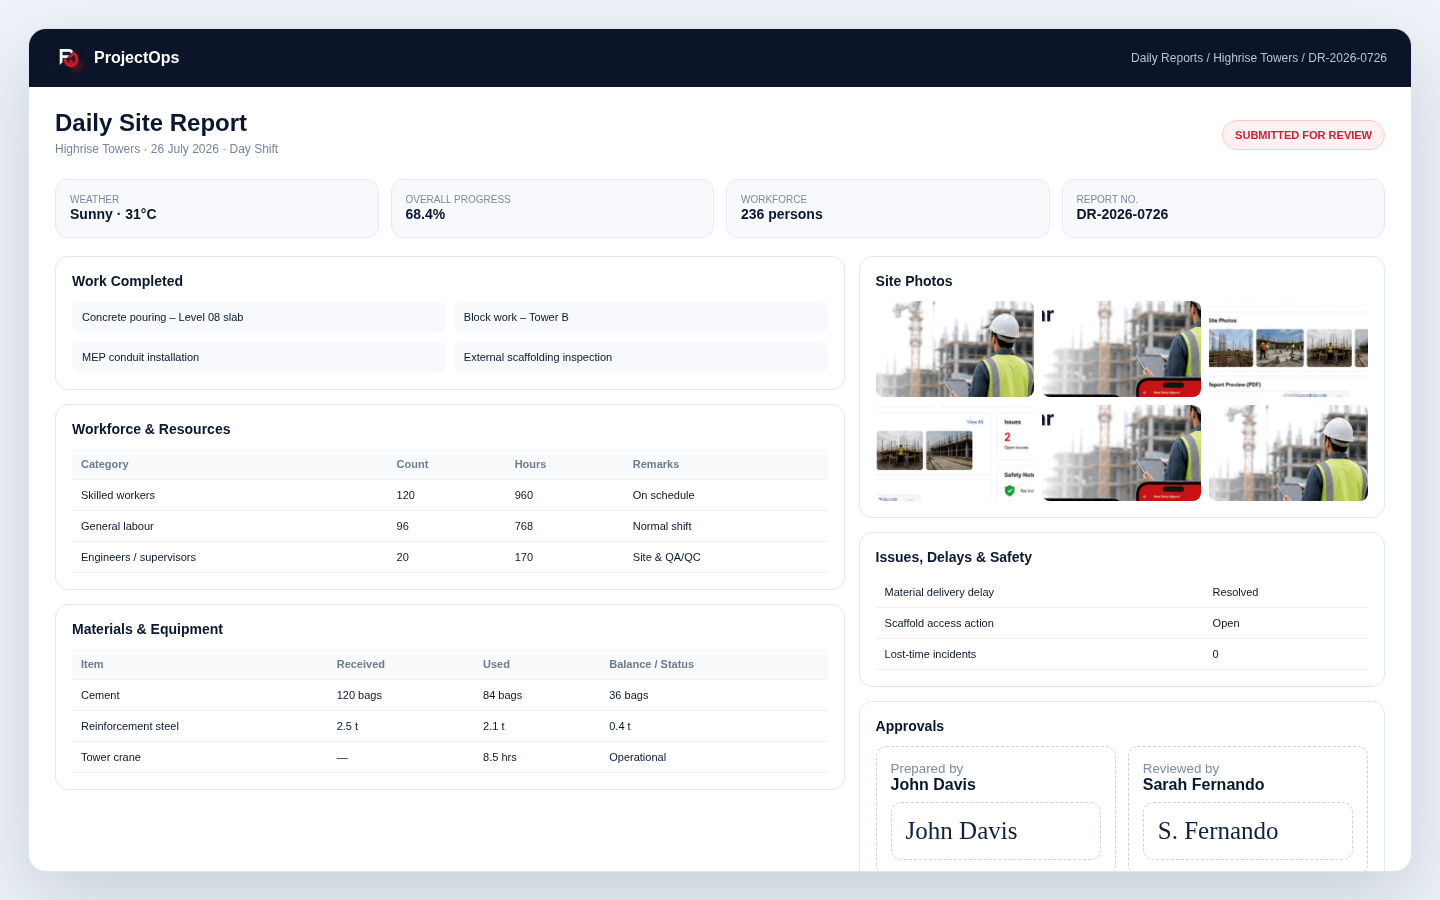
Task: Click 'External scaffolding inspection' work item
Action: point(641,357)
